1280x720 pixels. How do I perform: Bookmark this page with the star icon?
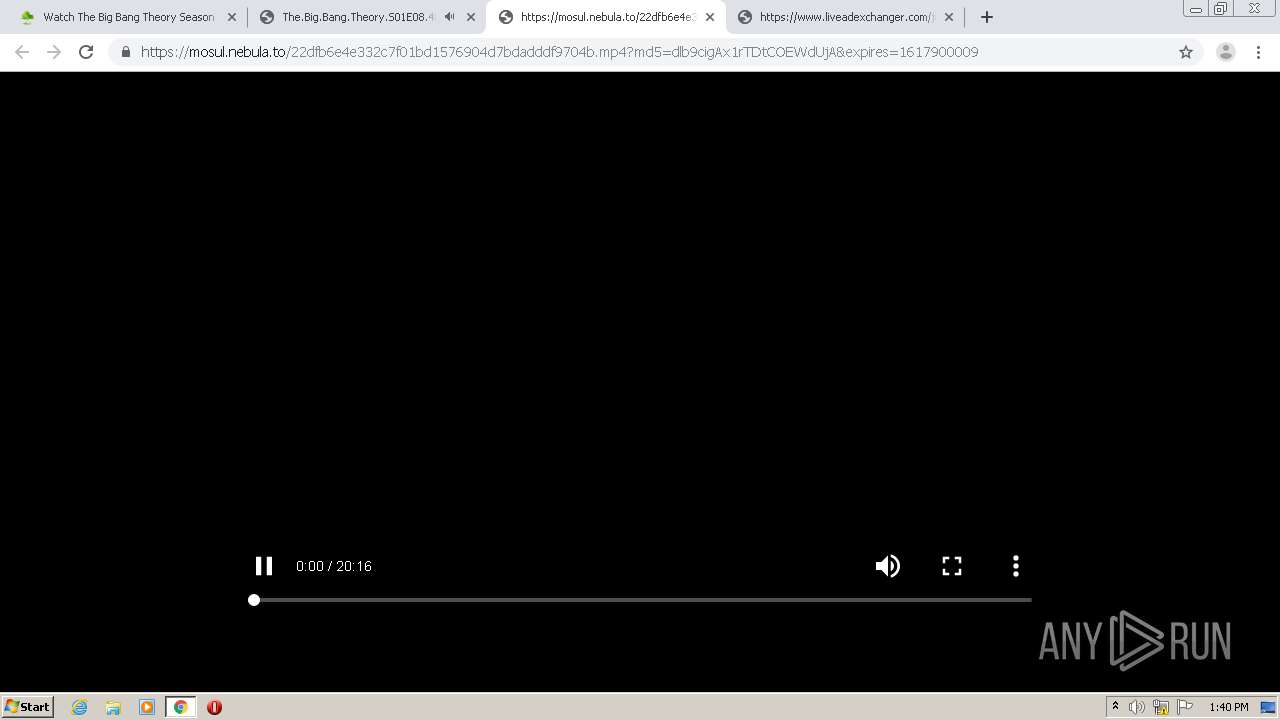click(x=1186, y=52)
